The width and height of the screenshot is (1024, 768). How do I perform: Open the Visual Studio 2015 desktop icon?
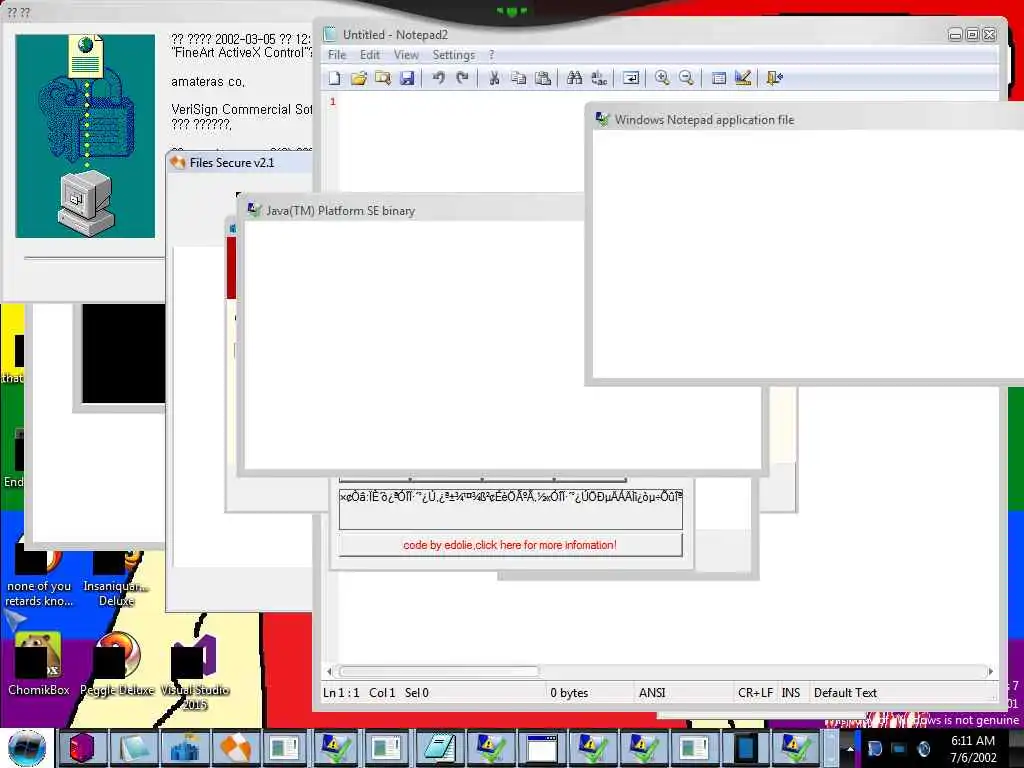pyautogui.click(x=195, y=673)
